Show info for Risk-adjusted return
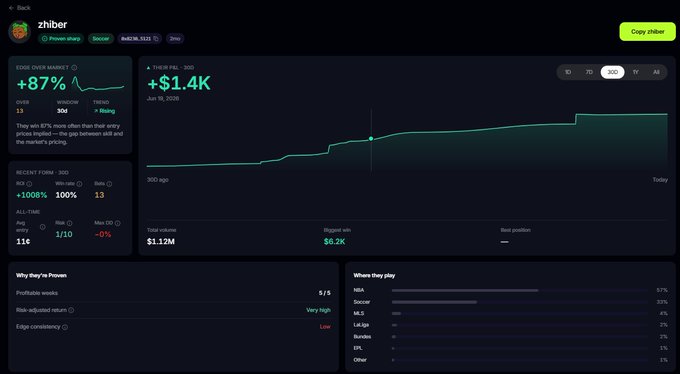This screenshot has height=374, width=680. [x=71, y=310]
